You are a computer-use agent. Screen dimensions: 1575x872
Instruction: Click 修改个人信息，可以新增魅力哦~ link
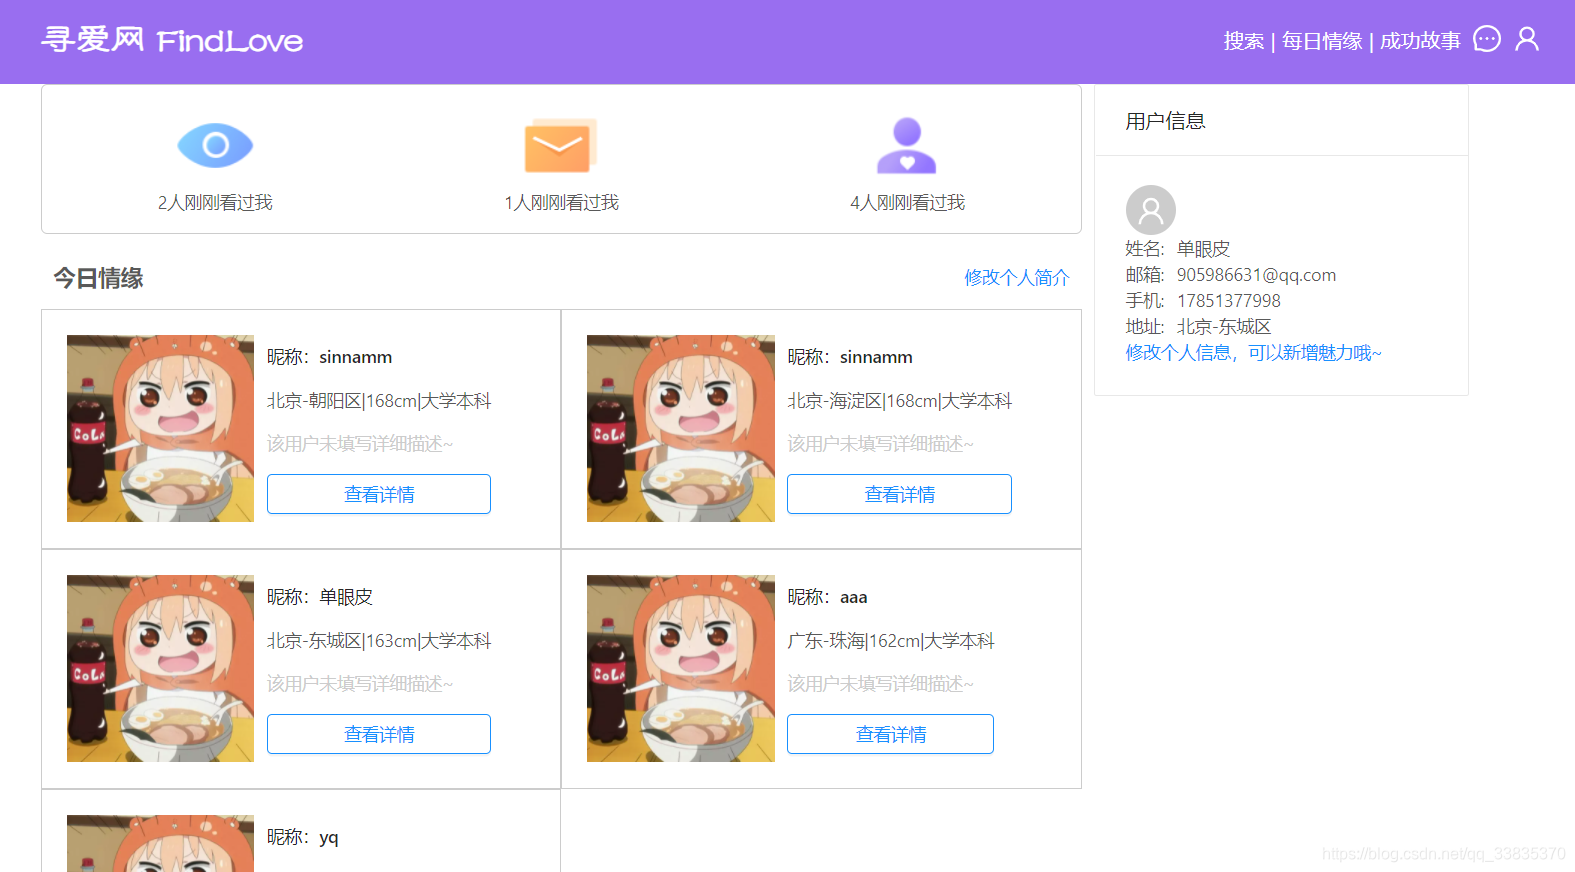1253,353
